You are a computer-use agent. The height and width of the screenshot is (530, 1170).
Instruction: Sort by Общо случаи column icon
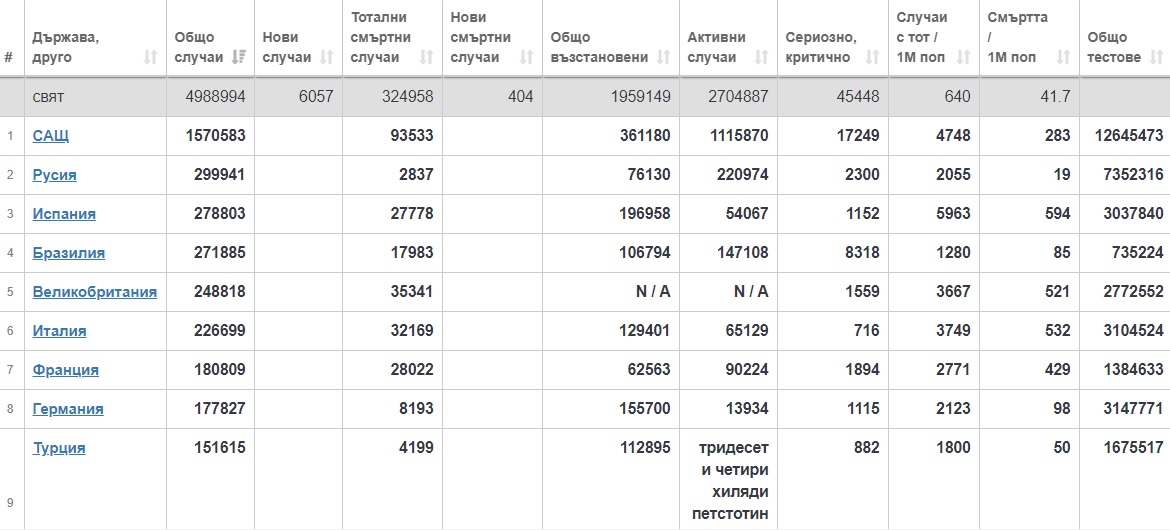(238, 57)
